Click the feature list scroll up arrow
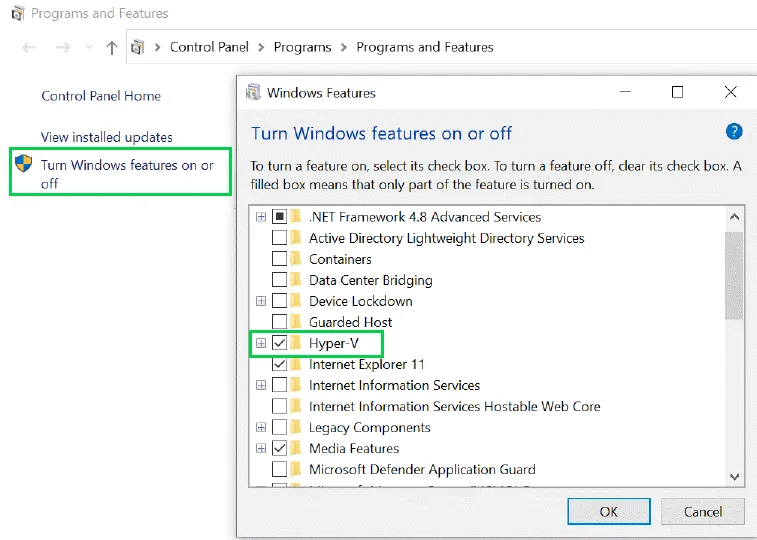The image size is (757, 540). coord(734,217)
